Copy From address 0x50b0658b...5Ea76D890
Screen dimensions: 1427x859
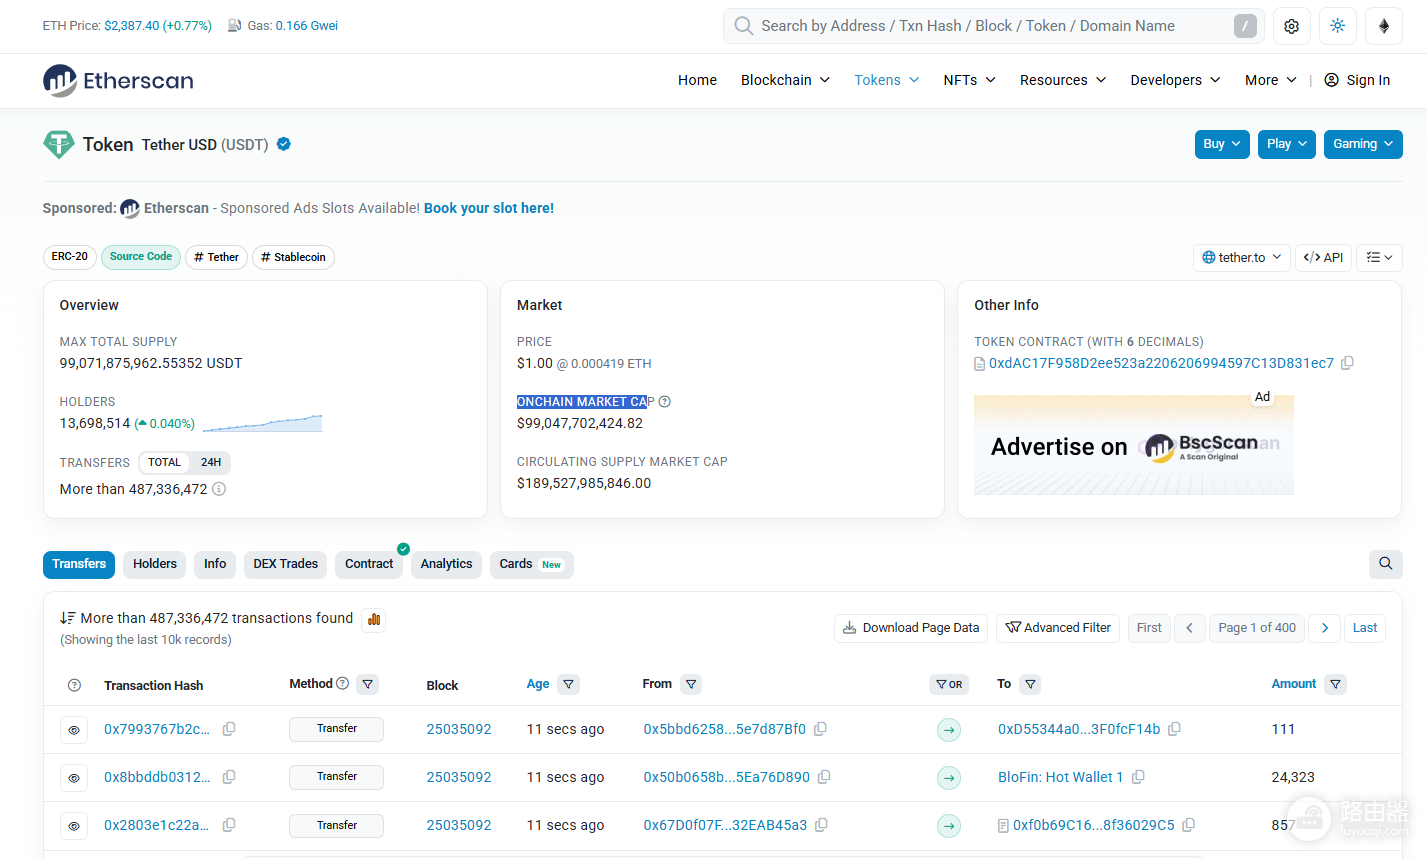click(x=824, y=777)
